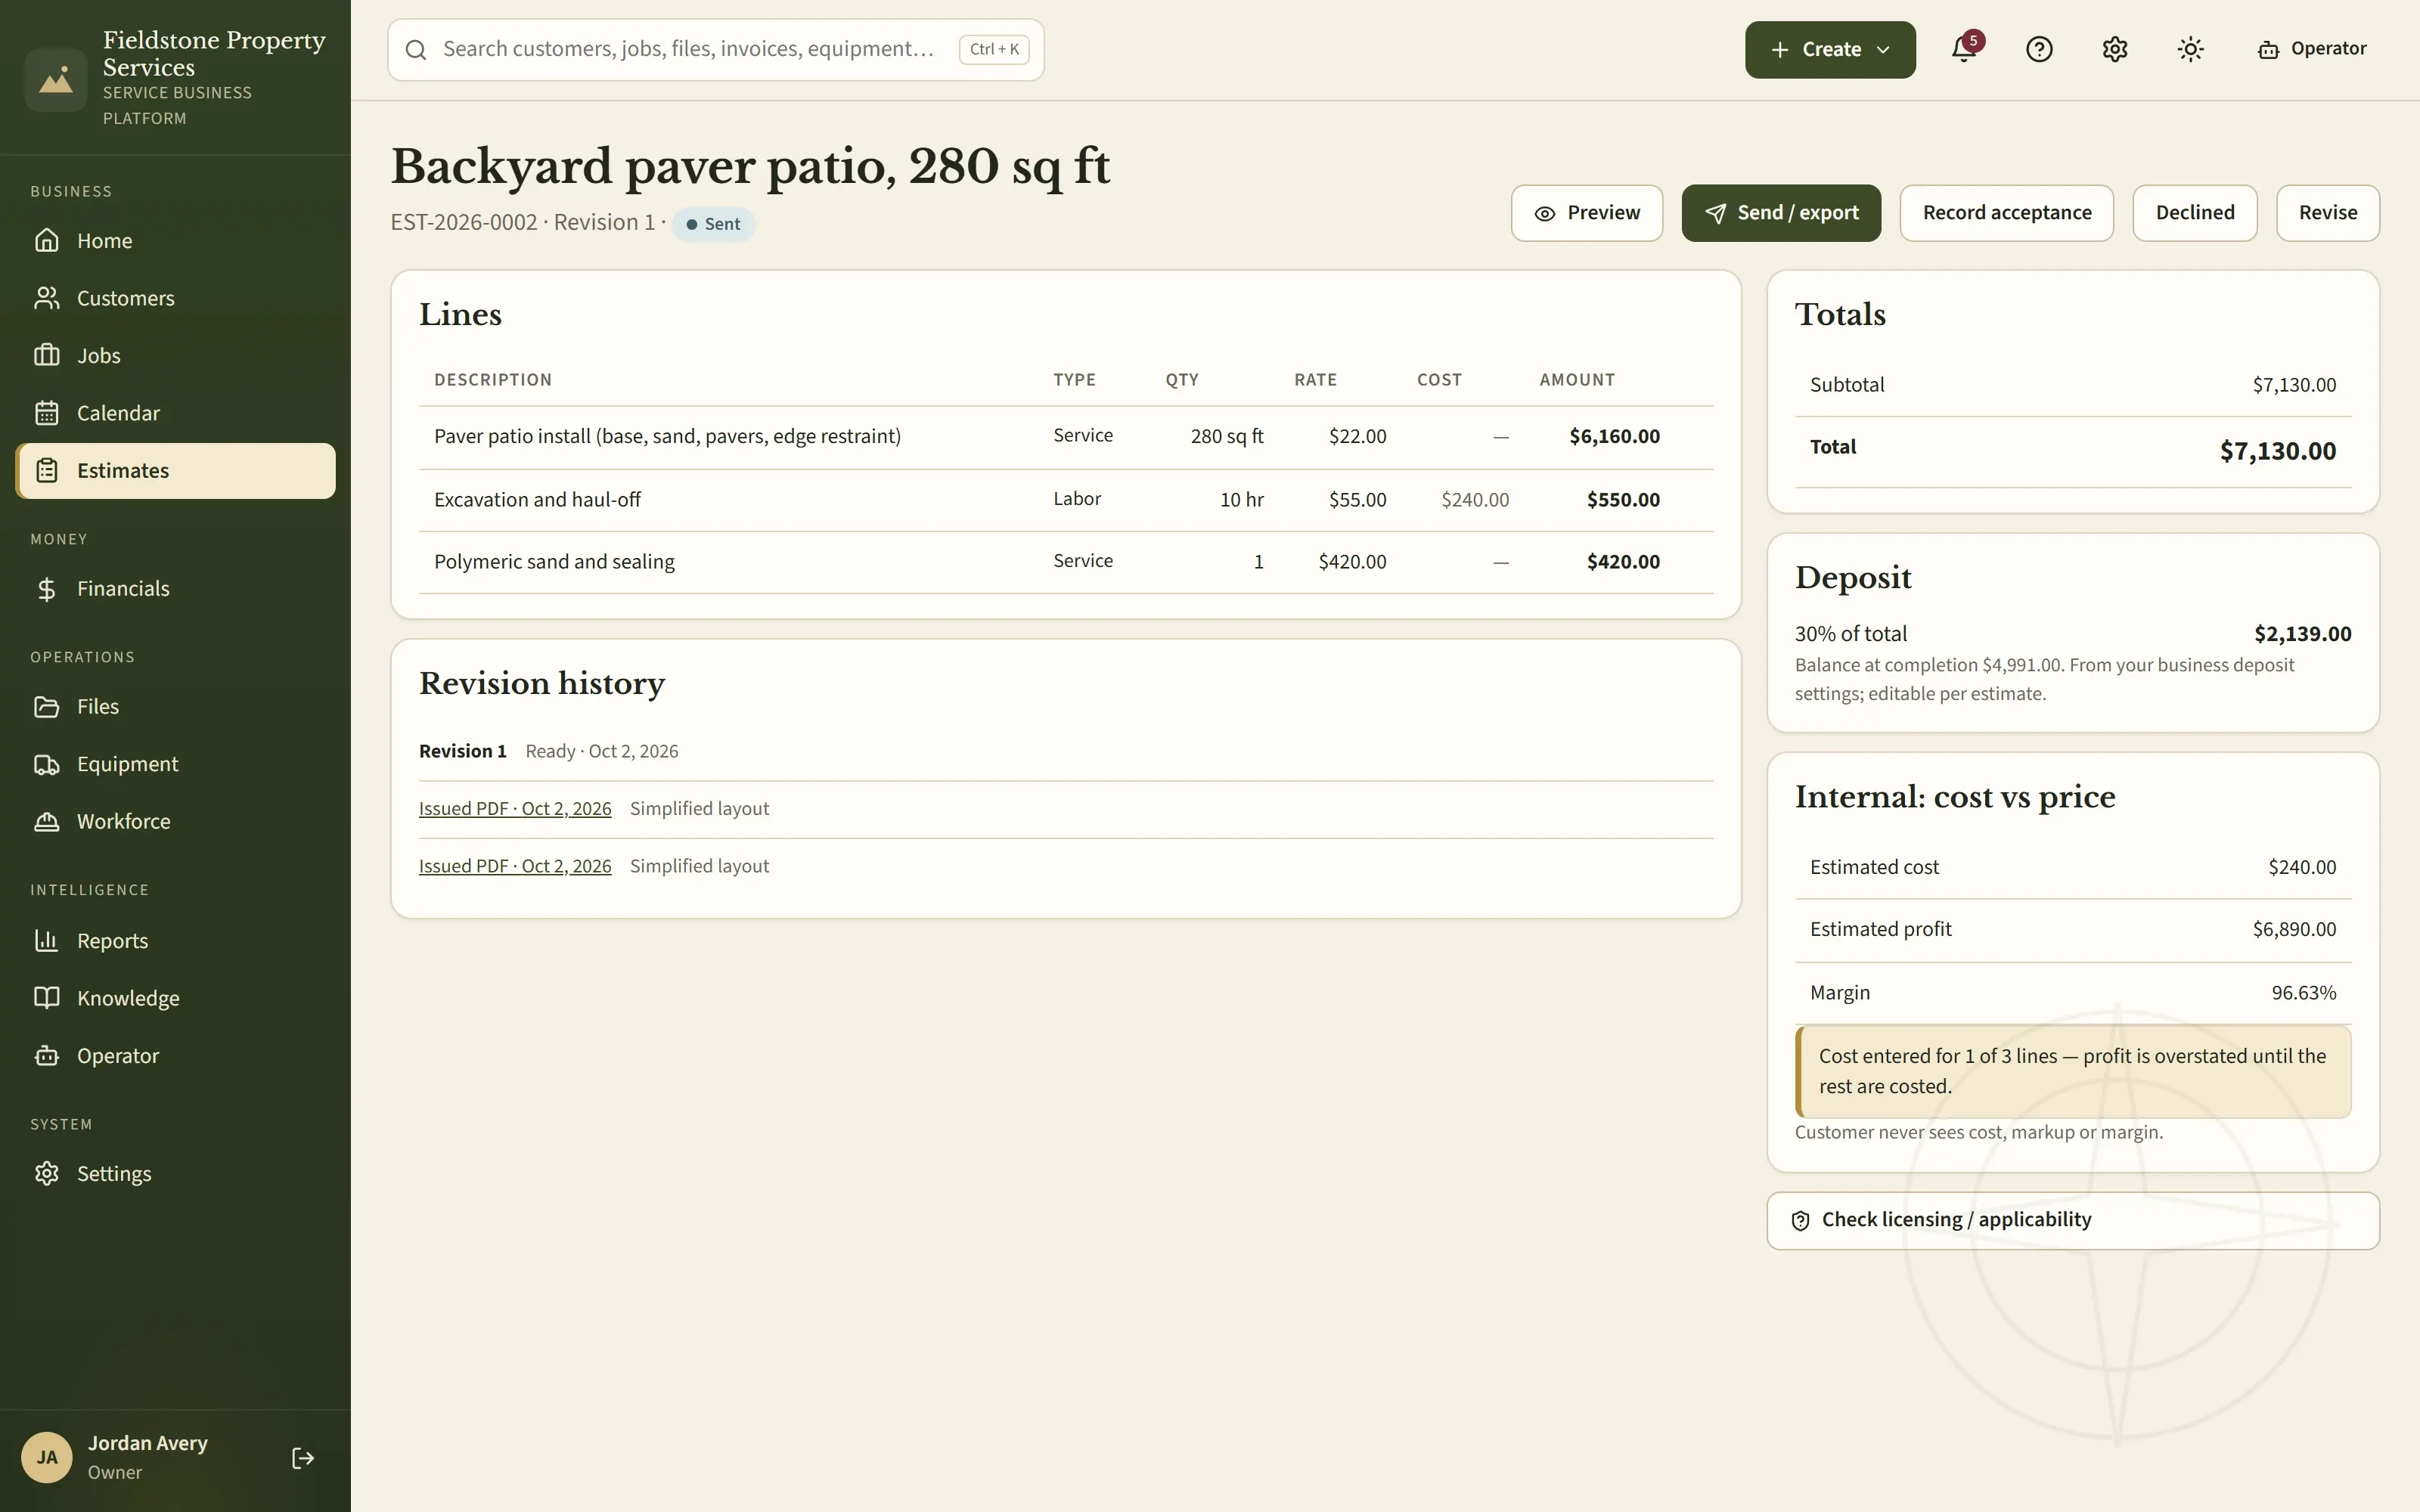Click the 96.63% margin value
Viewport: 2420px width, 1512px height.
click(2304, 993)
